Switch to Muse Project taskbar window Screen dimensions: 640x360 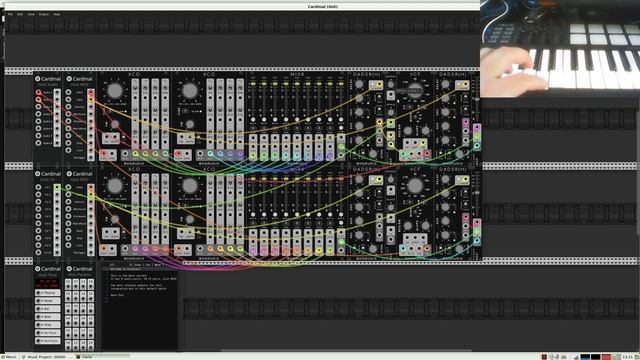(x=46, y=357)
